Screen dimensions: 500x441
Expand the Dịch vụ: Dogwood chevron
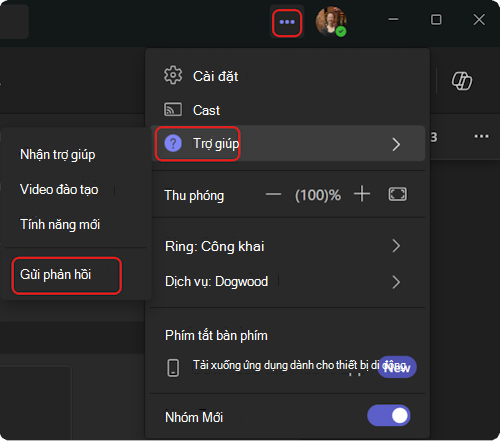396,282
